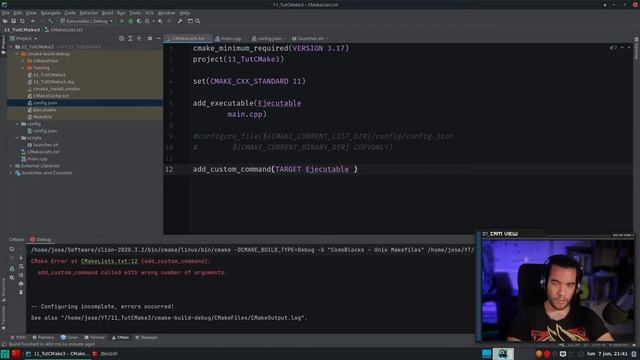Toggle soft-wrap in CMake console

click(21, 266)
